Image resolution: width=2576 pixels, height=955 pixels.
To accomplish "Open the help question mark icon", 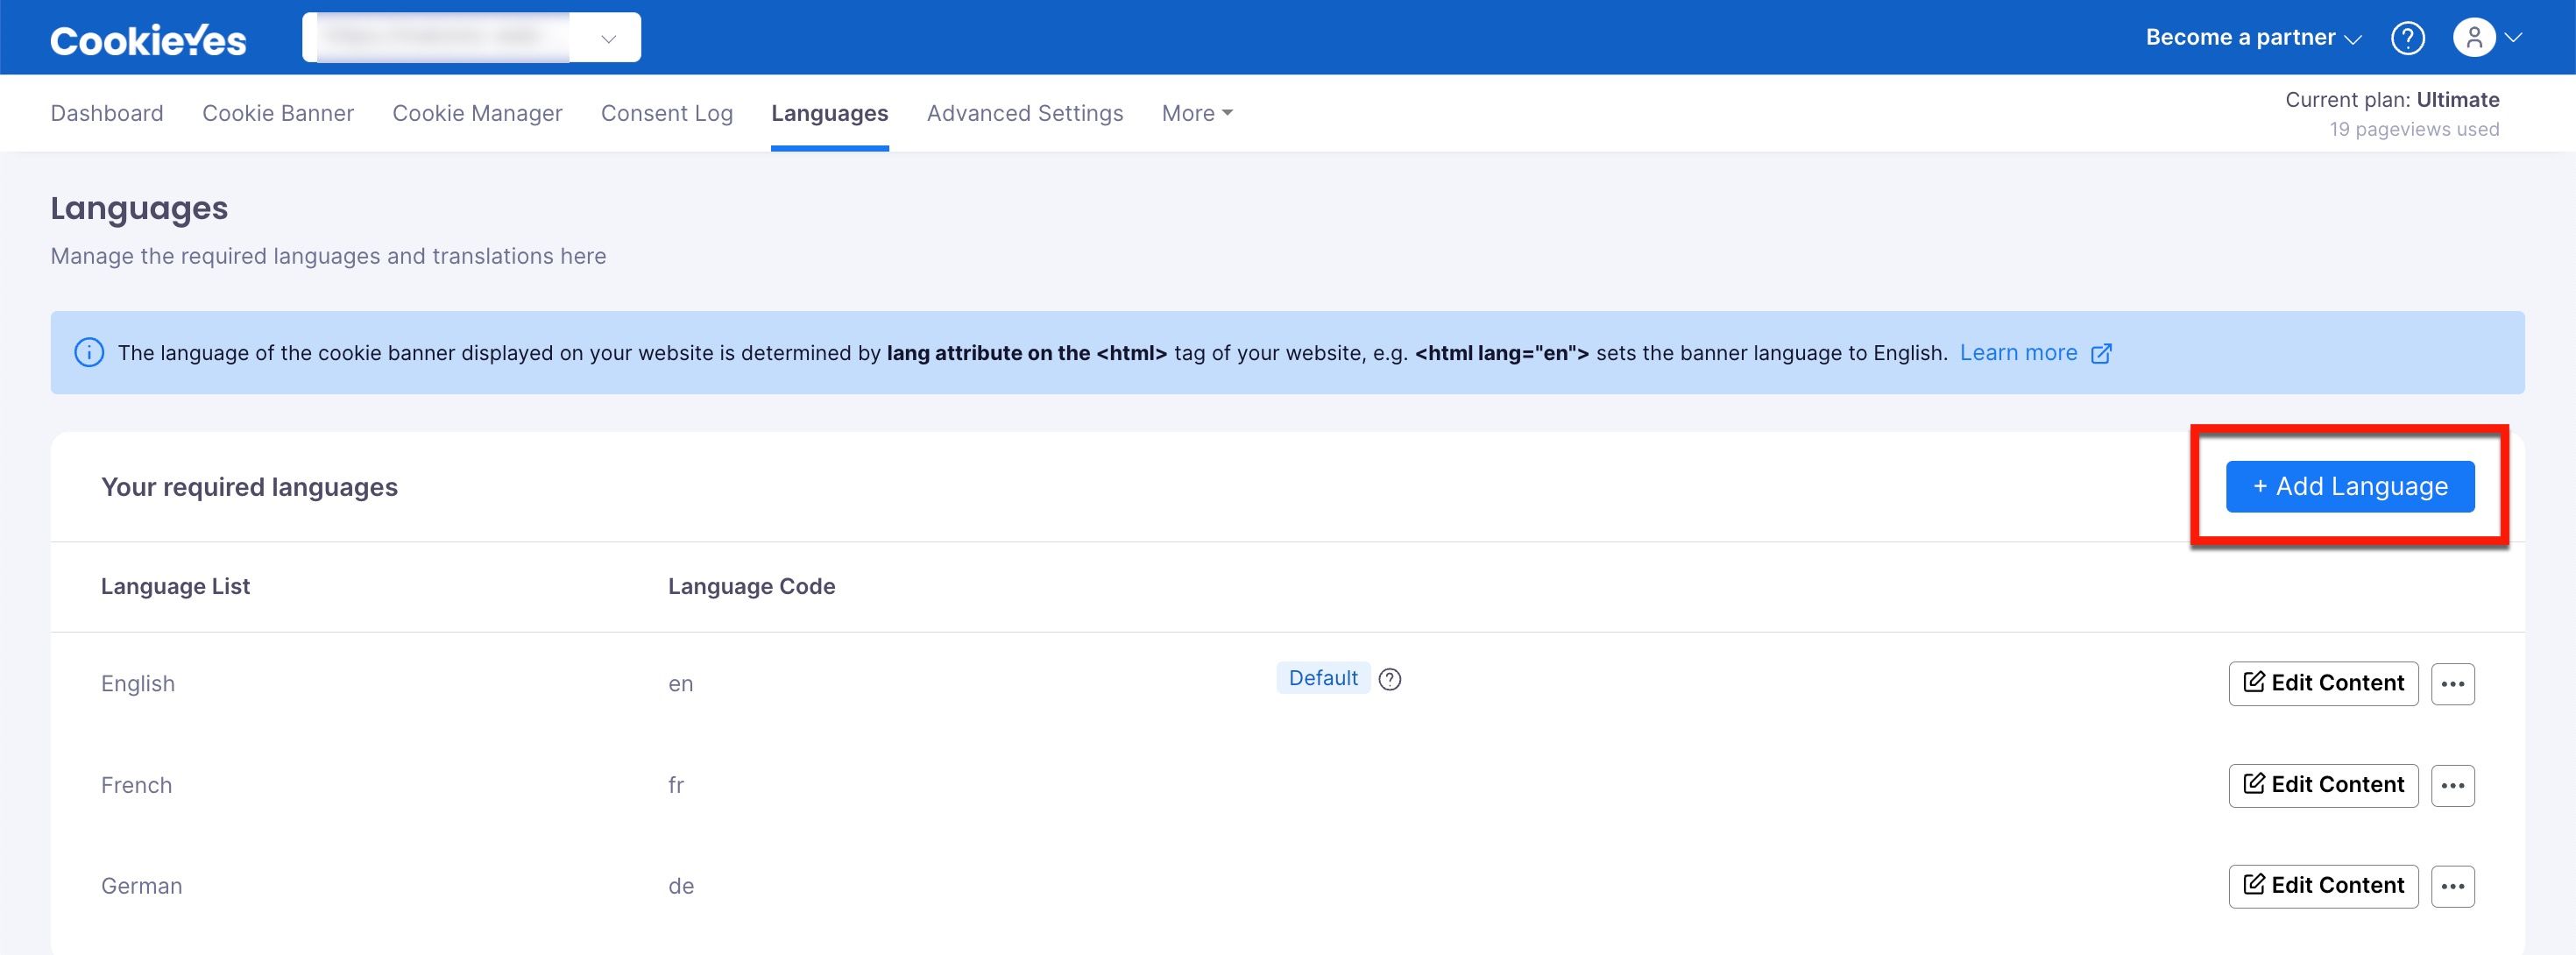I will point(2407,38).
